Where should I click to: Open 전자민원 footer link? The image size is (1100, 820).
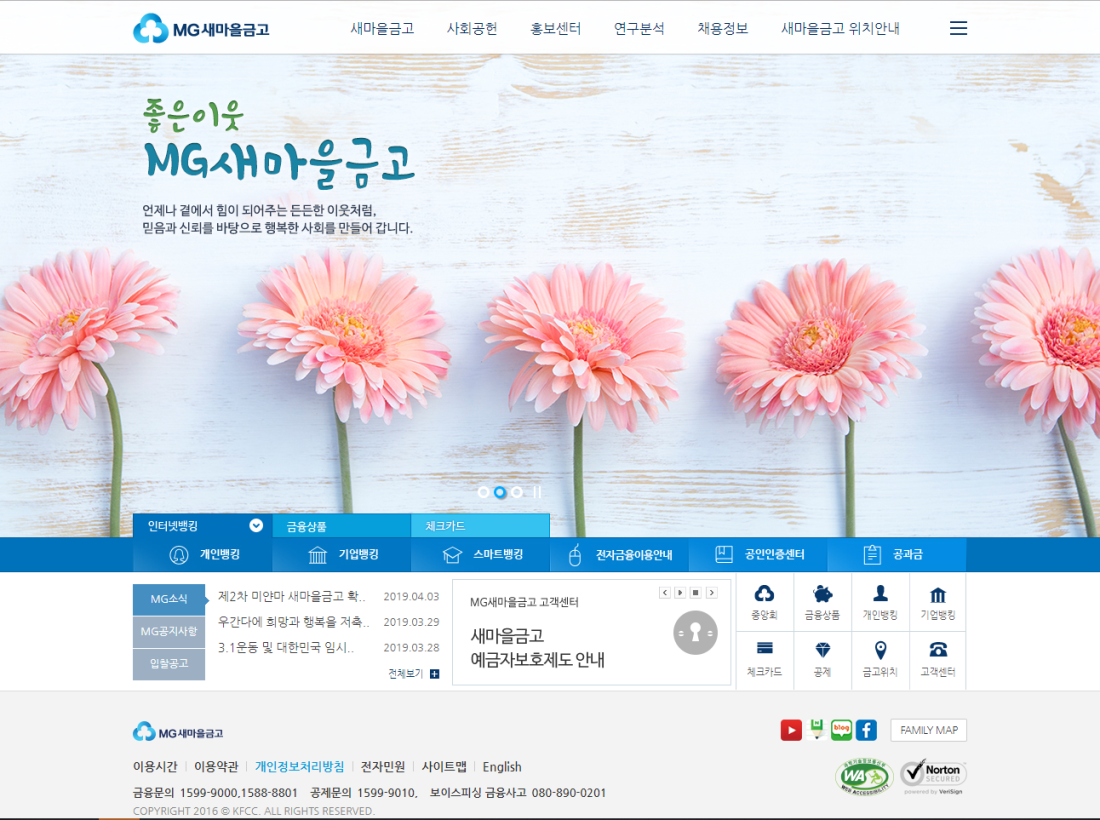[383, 767]
